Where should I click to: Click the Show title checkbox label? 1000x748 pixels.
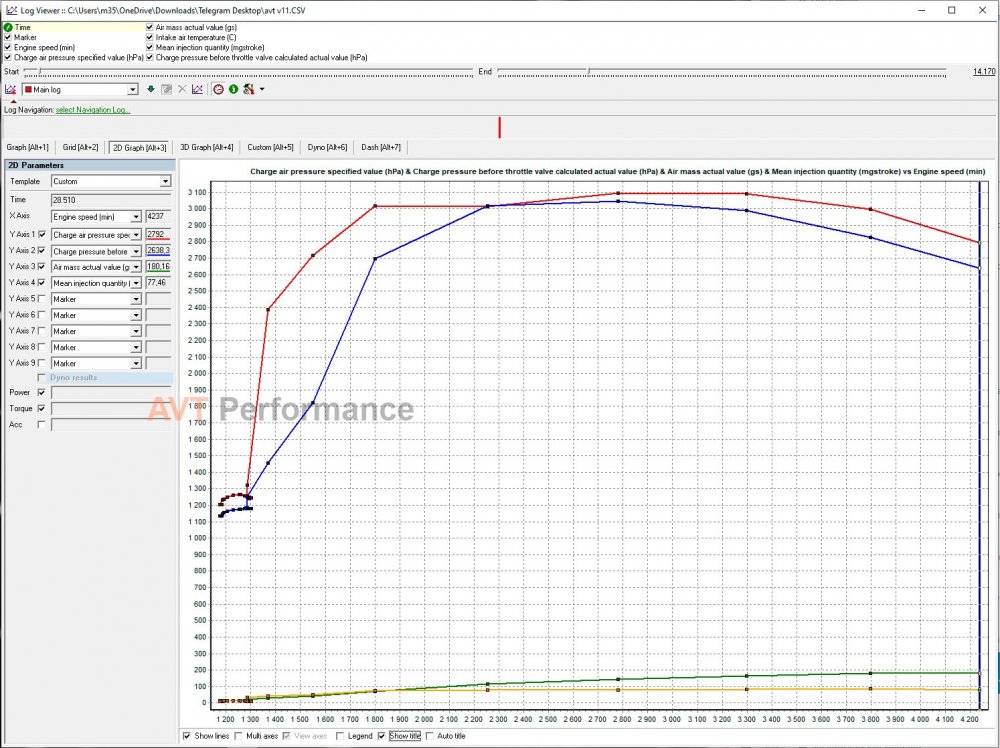pyautogui.click(x=404, y=736)
